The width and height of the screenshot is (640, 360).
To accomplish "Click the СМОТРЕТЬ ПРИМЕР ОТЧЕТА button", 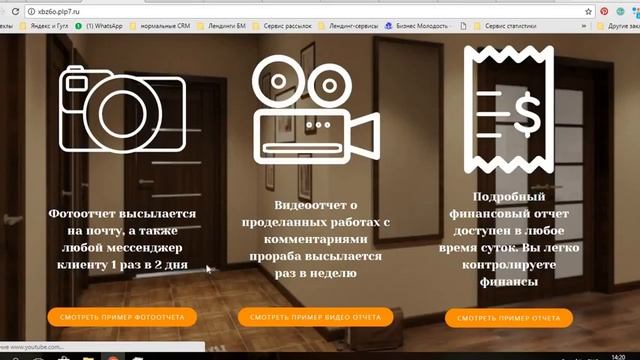I will (x=509, y=318).
